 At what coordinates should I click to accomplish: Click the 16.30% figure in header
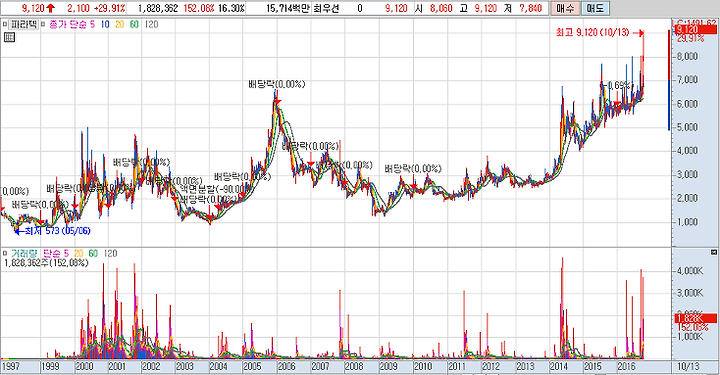[x=231, y=8]
